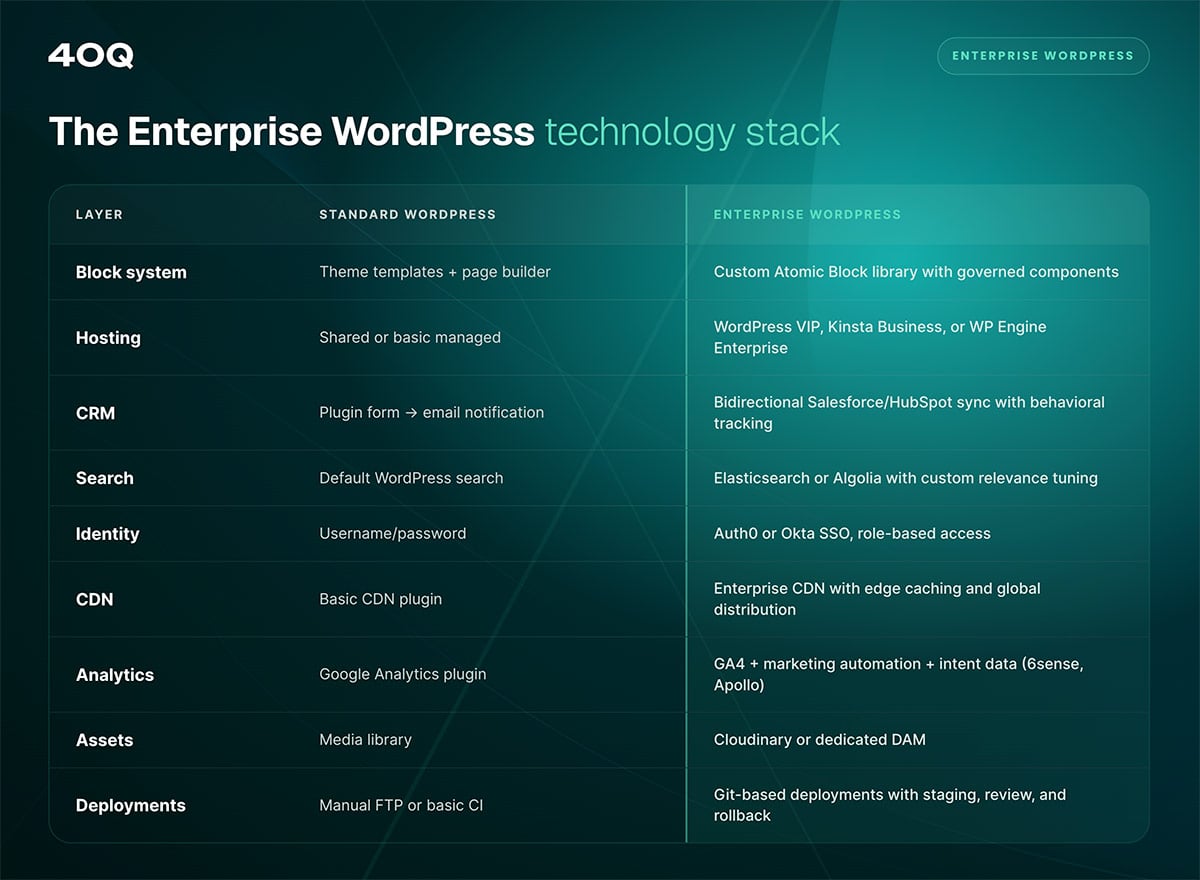
Task: Click the 'Identity' row label
Action: coord(107,534)
